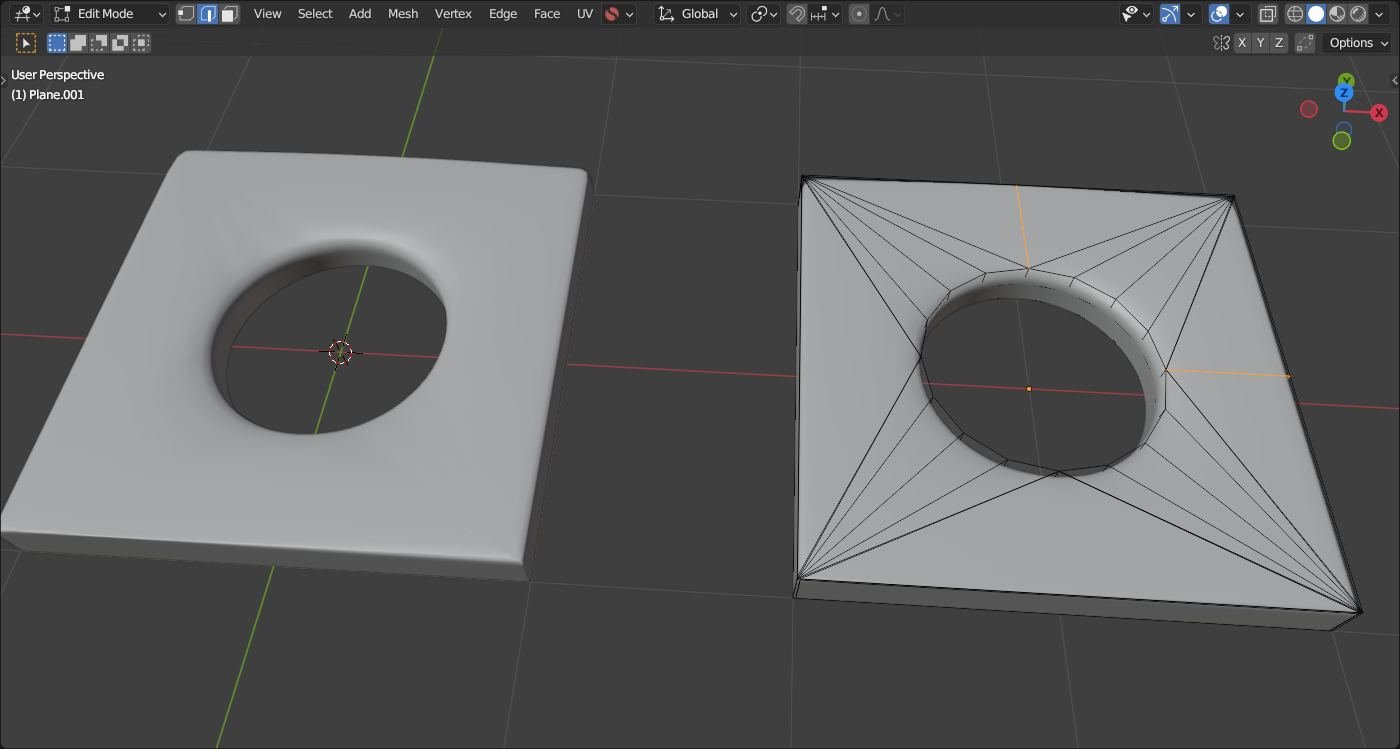Enable X axis mesh mirror

[x=1242, y=43]
